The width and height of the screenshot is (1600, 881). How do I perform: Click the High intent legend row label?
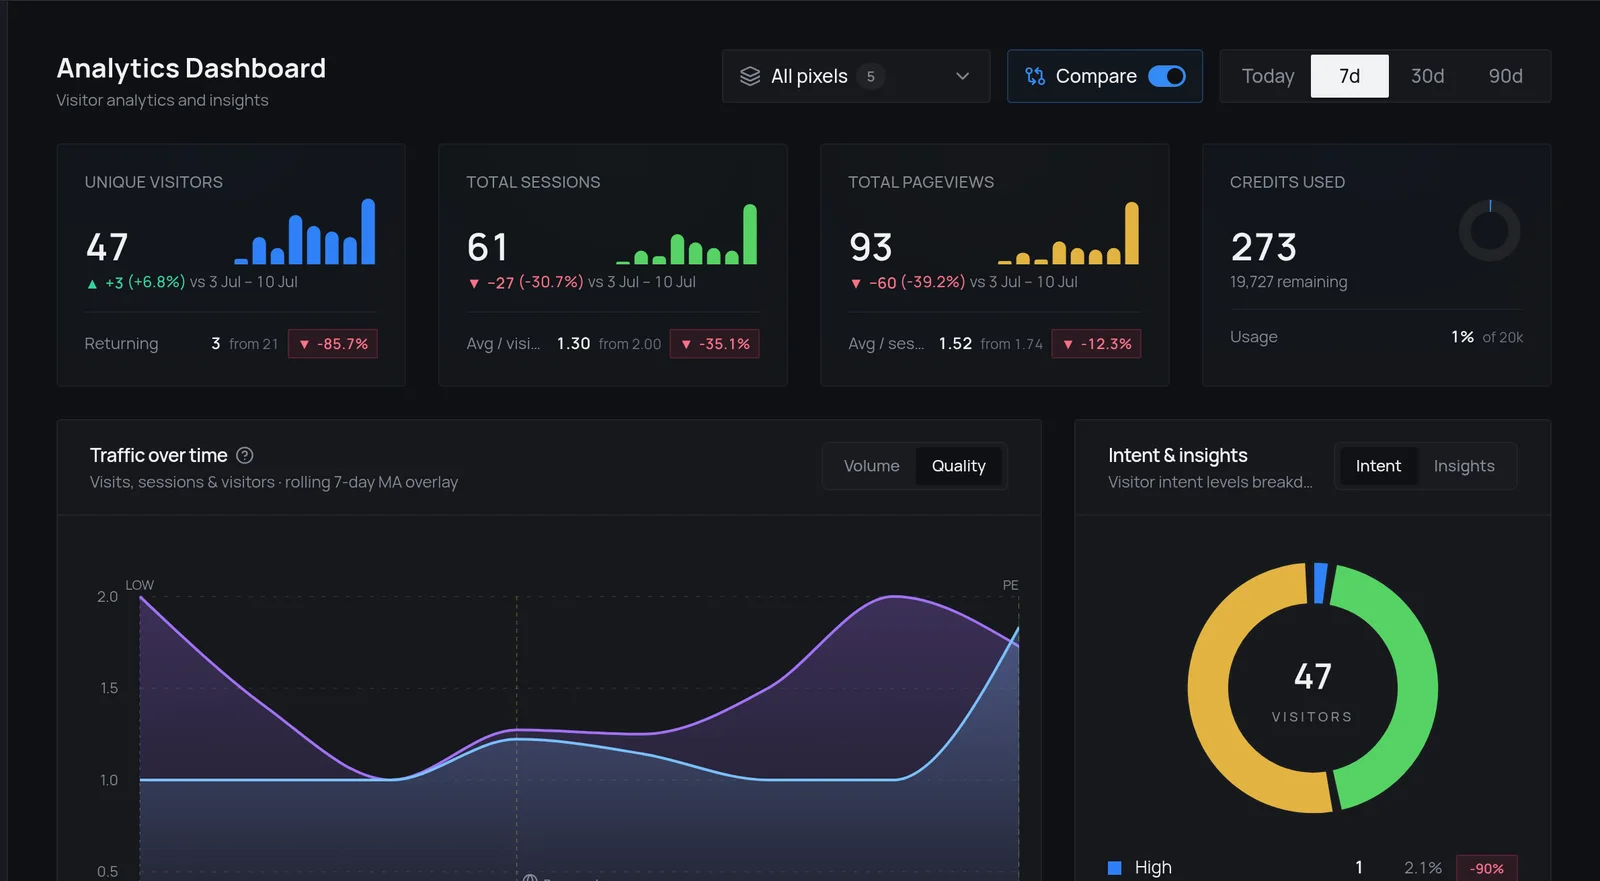pos(1153,867)
